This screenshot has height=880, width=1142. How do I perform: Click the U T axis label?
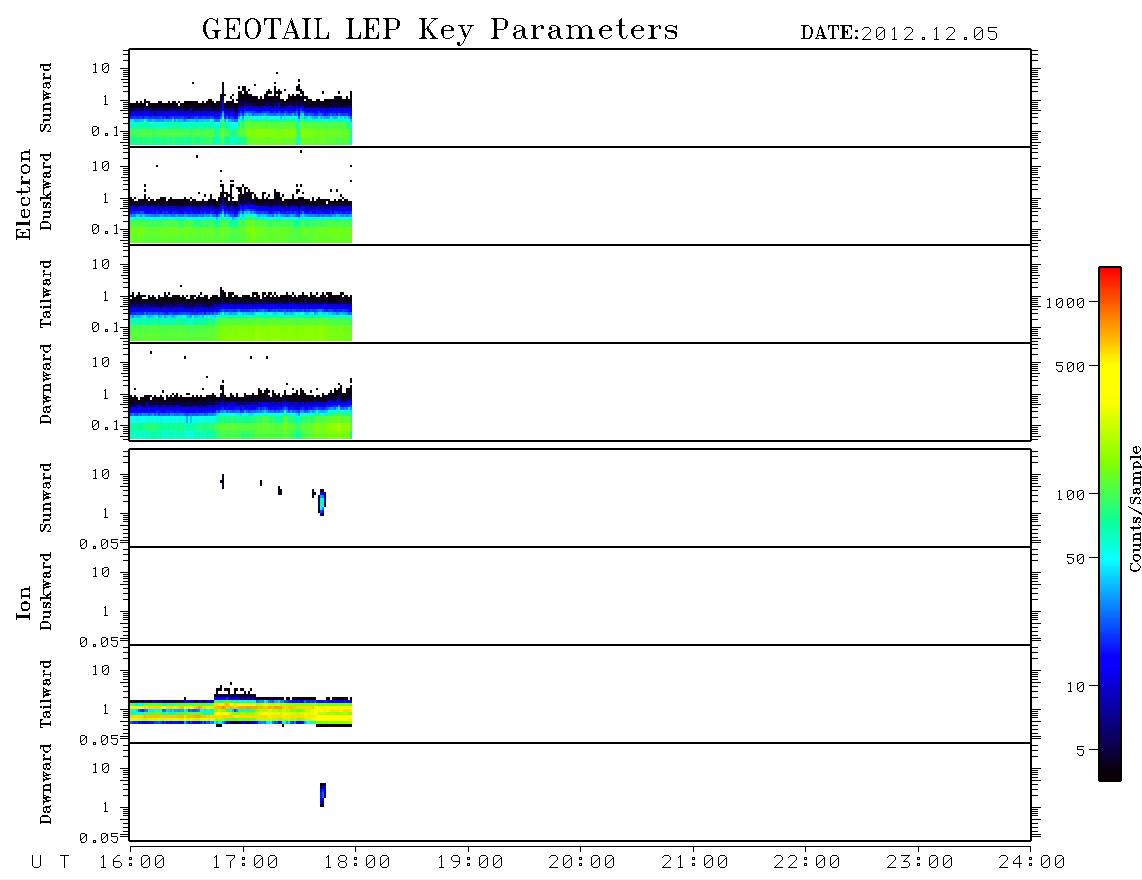50,863
